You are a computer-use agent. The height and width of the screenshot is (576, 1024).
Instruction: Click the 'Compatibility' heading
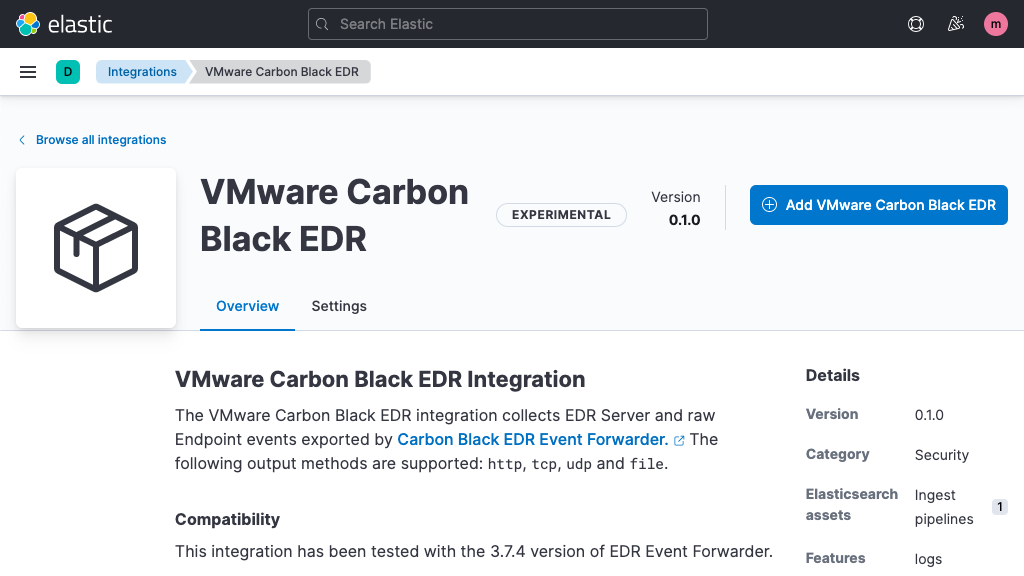click(x=227, y=519)
